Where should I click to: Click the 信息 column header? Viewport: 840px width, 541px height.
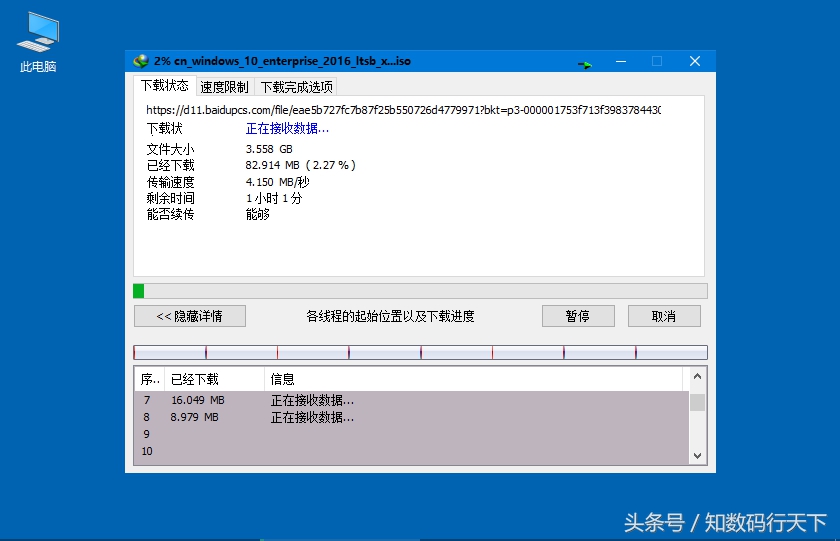click(x=474, y=379)
